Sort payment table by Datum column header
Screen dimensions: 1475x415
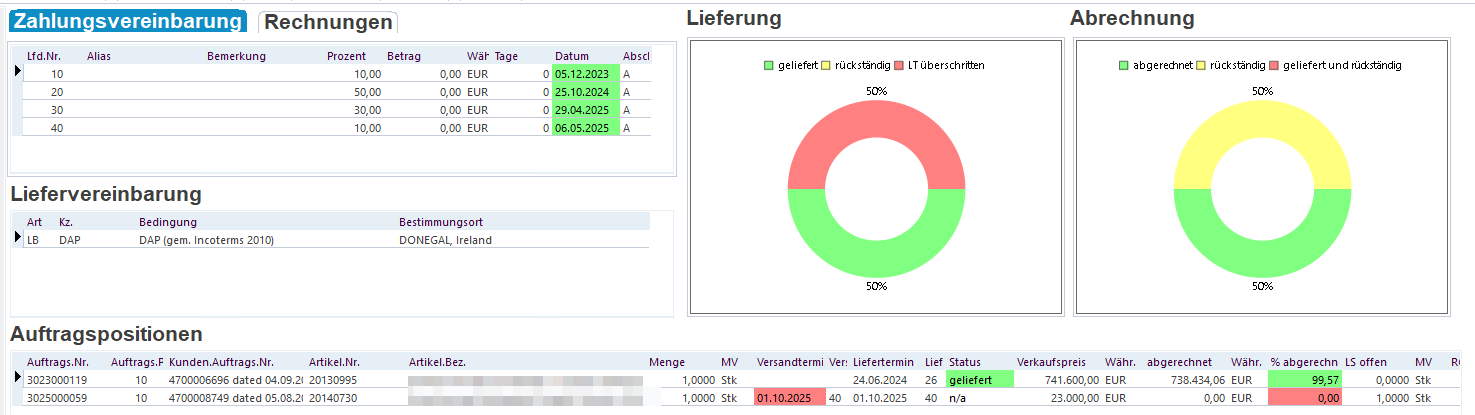pyautogui.click(x=572, y=56)
